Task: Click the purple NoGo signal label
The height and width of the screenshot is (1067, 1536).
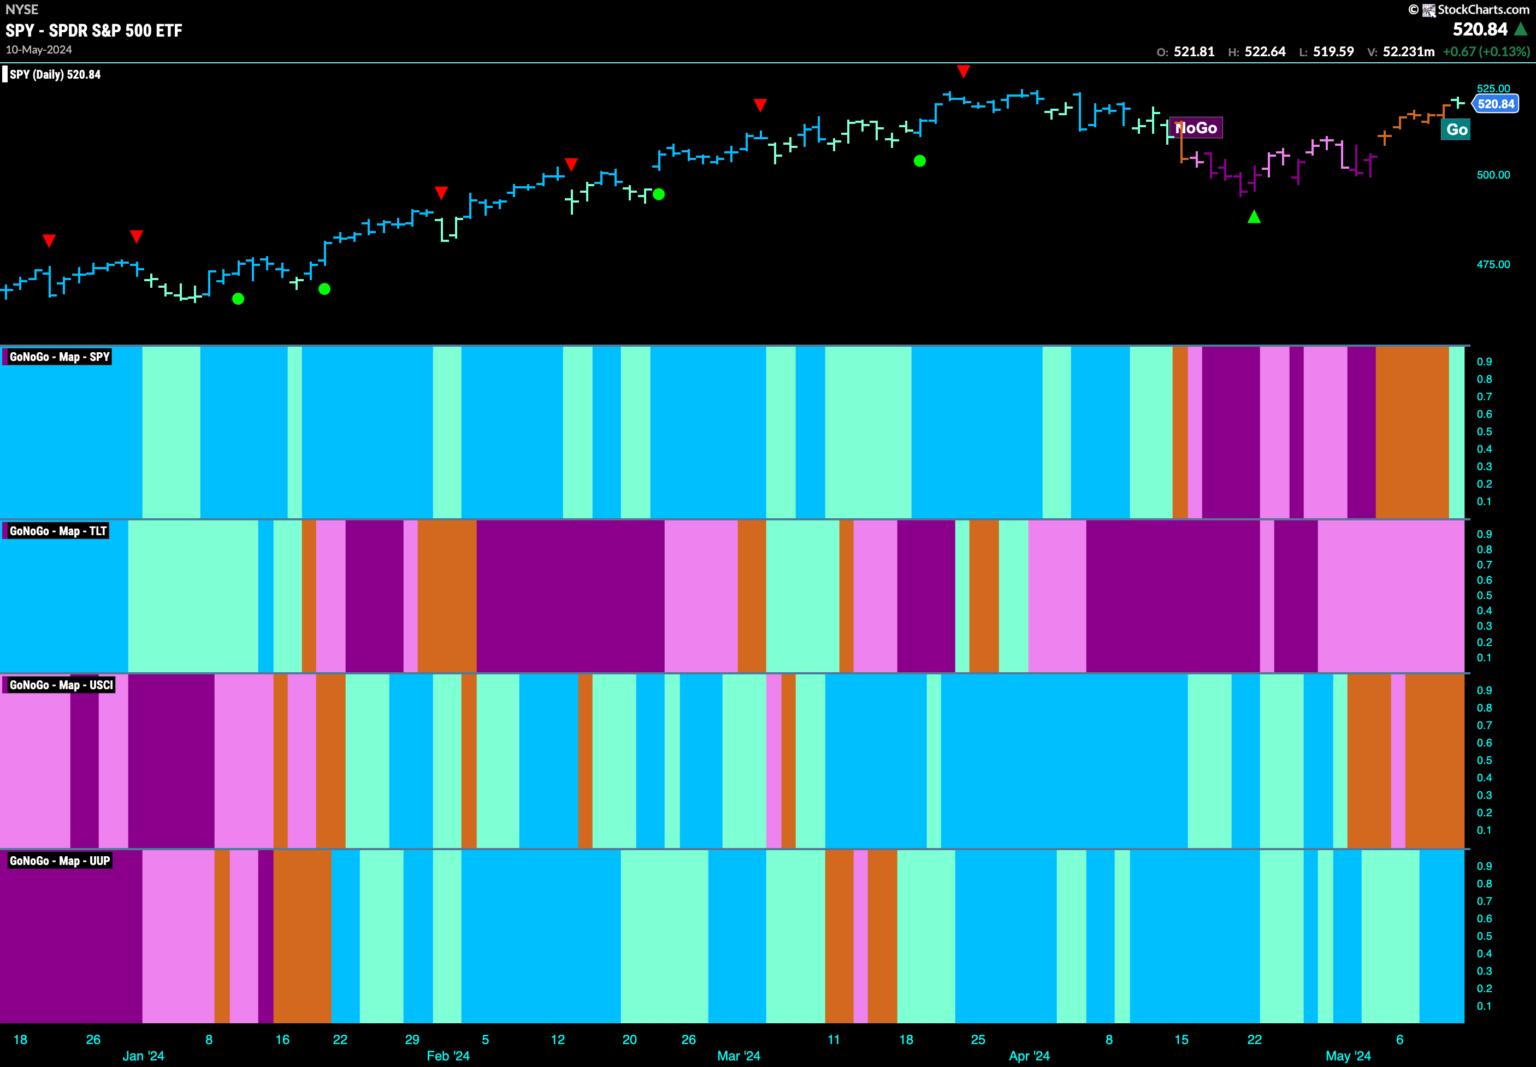Action: (x=1196, y=128)
